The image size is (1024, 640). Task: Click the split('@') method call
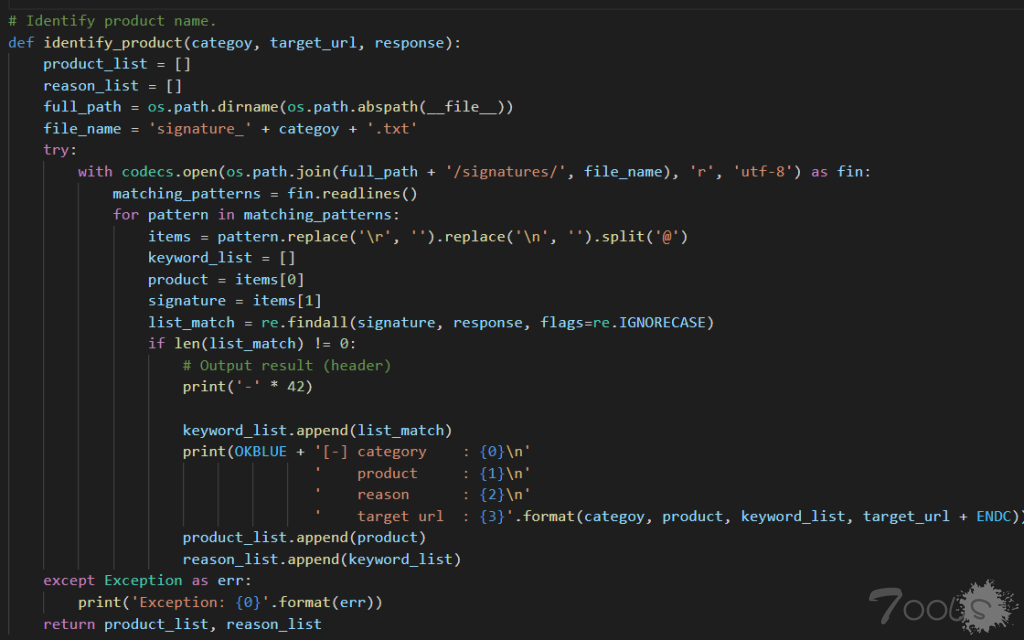[649, 236]
